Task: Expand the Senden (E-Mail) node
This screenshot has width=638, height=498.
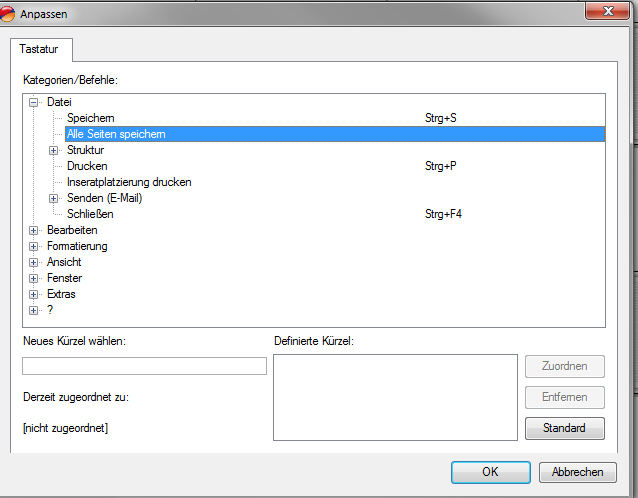Action: (54, 198)
